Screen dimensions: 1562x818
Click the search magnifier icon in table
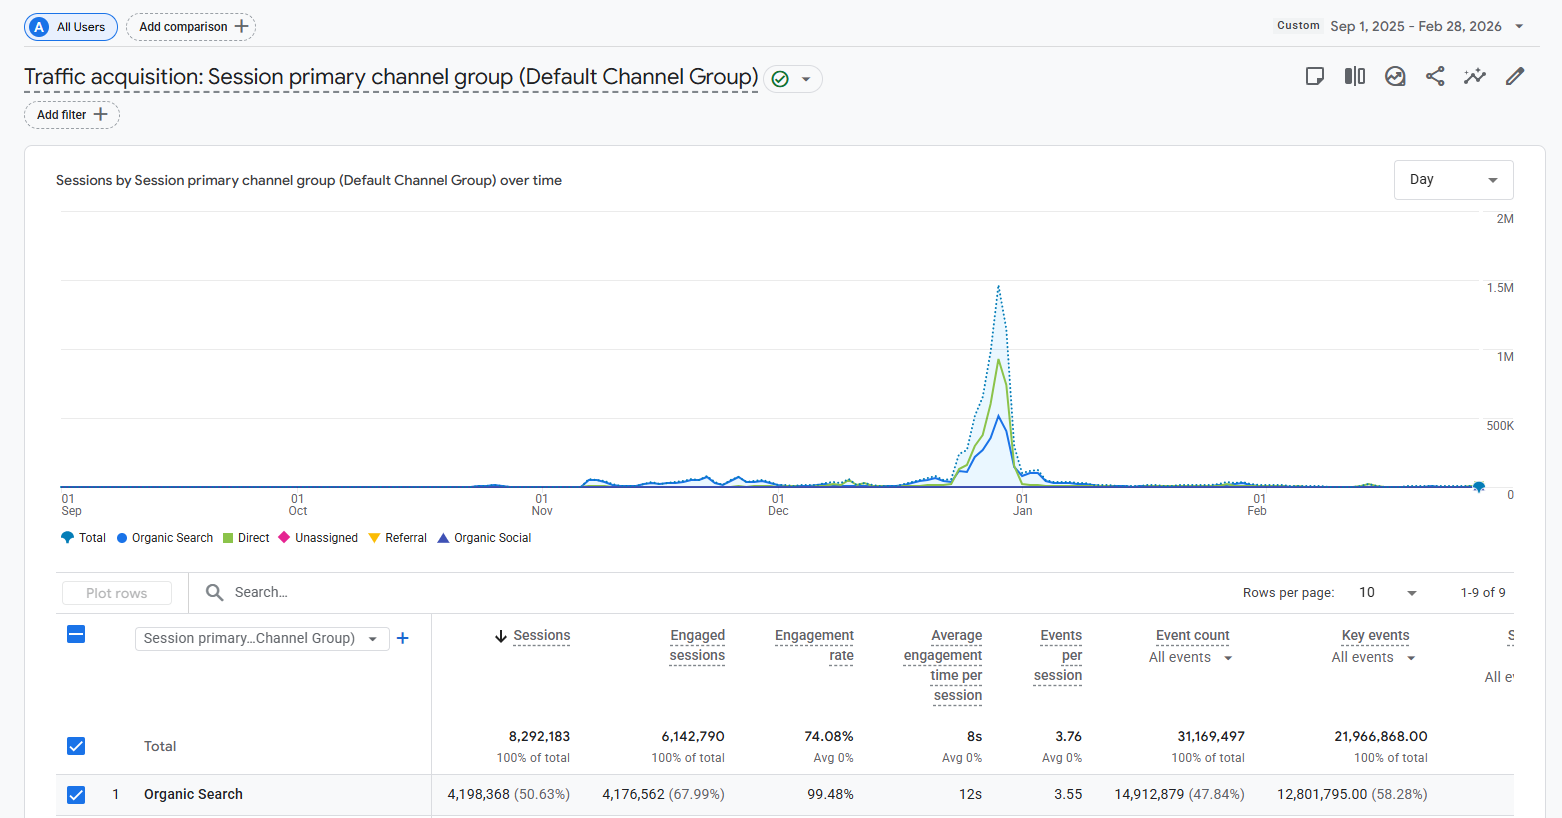(214, 592)
